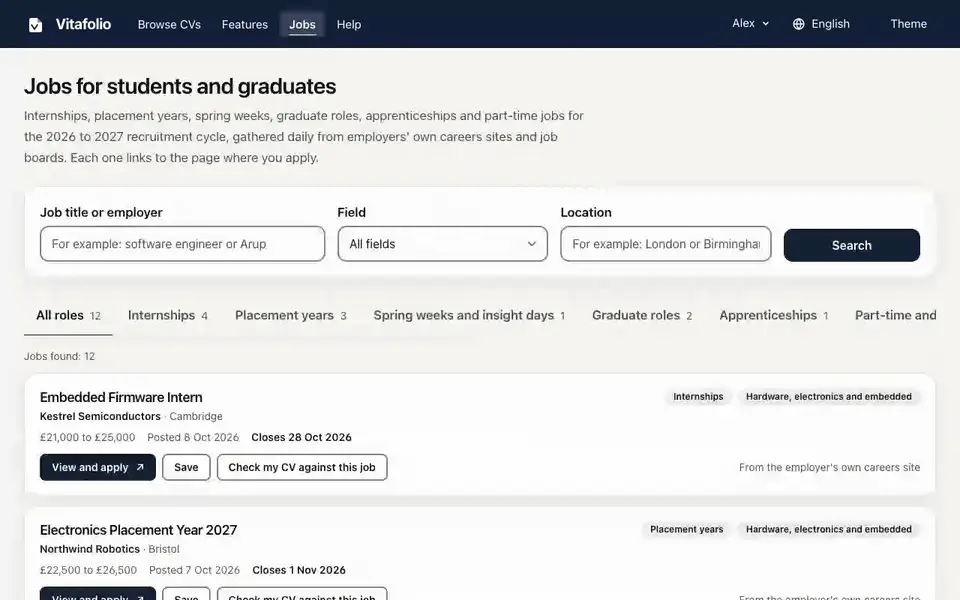
Task: Click the Placement years tag on Electronics card
Action: click(x=686, y=530)
